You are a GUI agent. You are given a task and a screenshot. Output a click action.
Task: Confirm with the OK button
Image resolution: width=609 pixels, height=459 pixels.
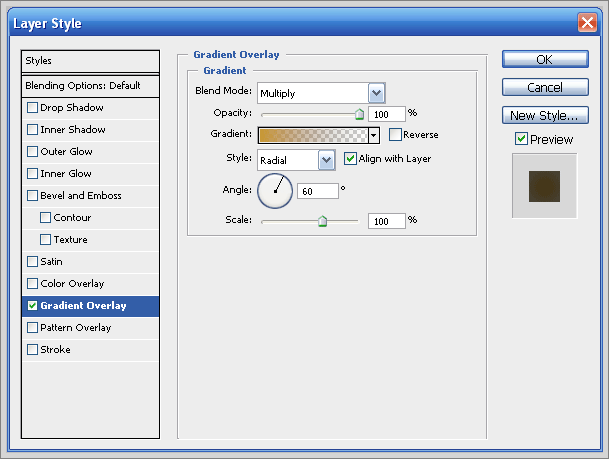coord(545,59)
